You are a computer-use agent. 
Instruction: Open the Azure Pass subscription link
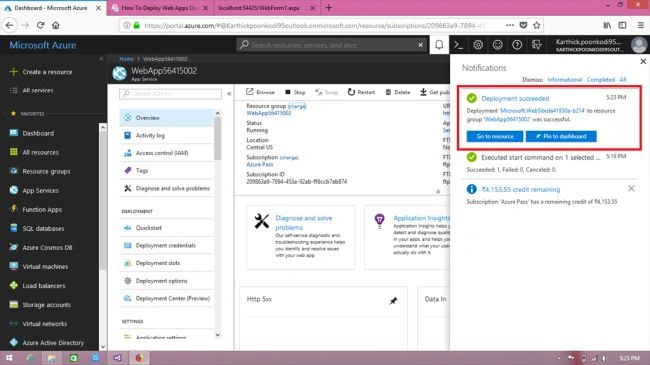click(x=260, y=165)
